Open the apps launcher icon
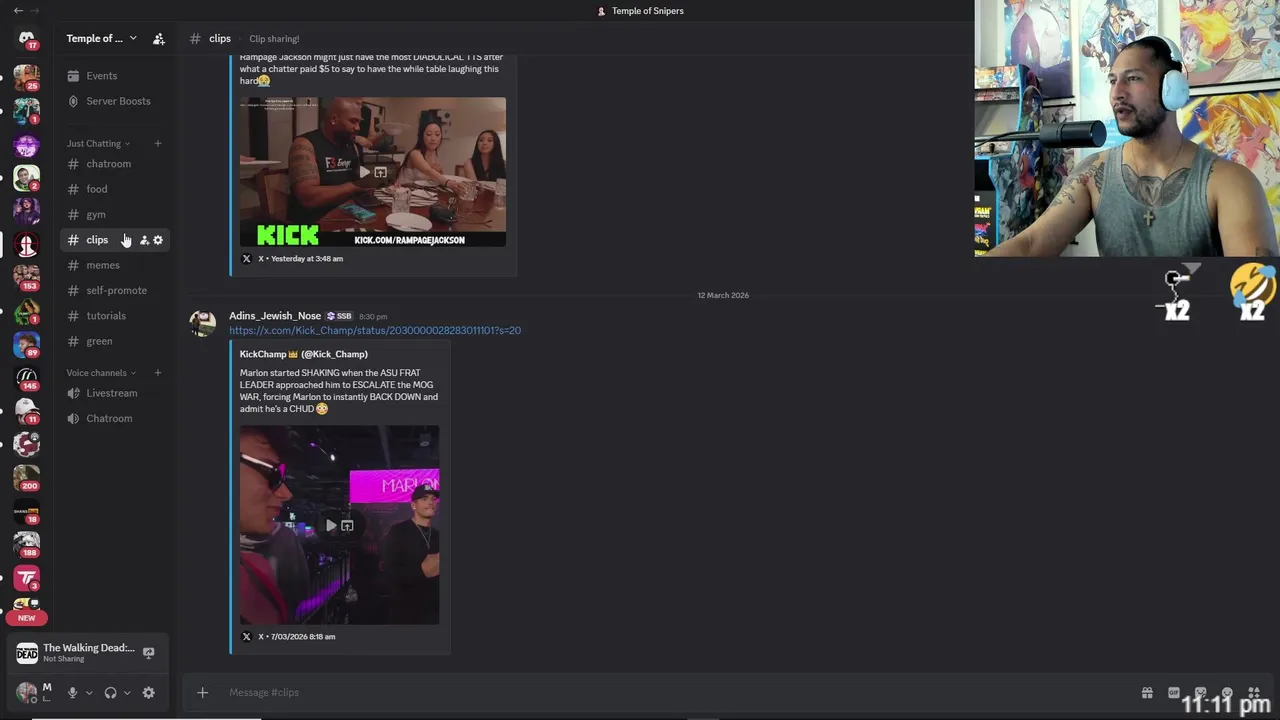 (x=1253, y=692)
